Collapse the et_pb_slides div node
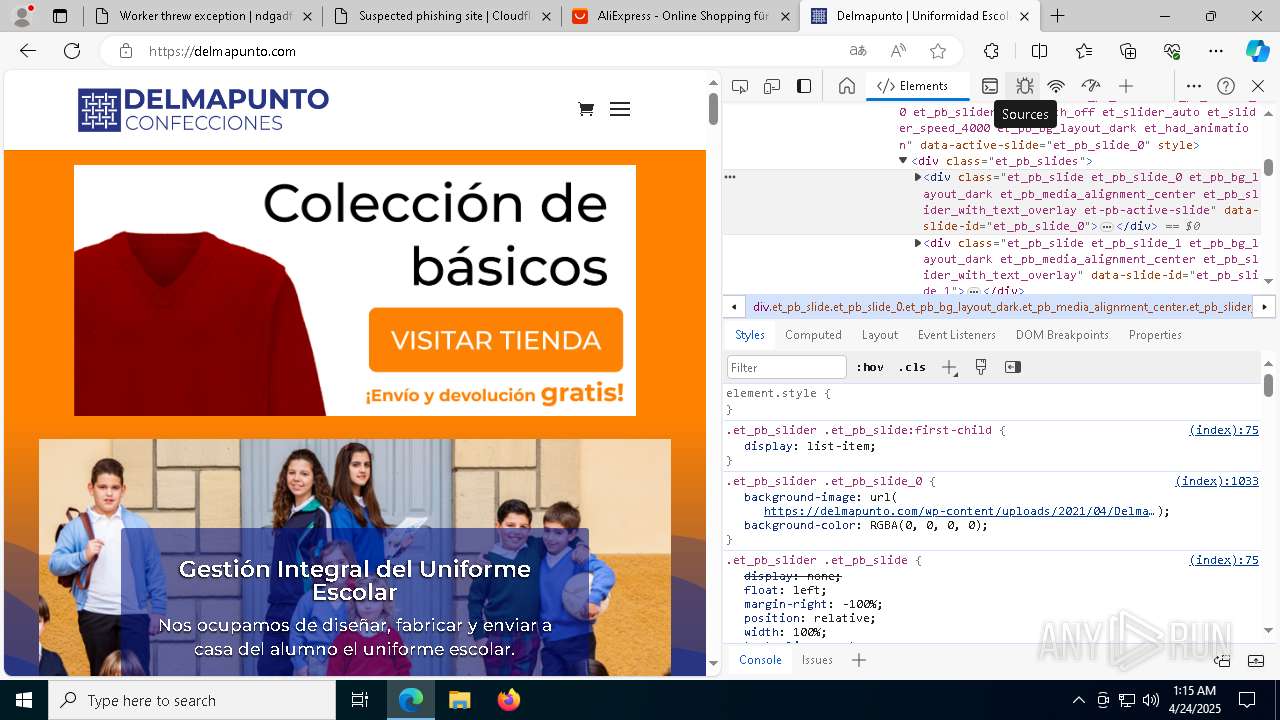 coord(903,161)
